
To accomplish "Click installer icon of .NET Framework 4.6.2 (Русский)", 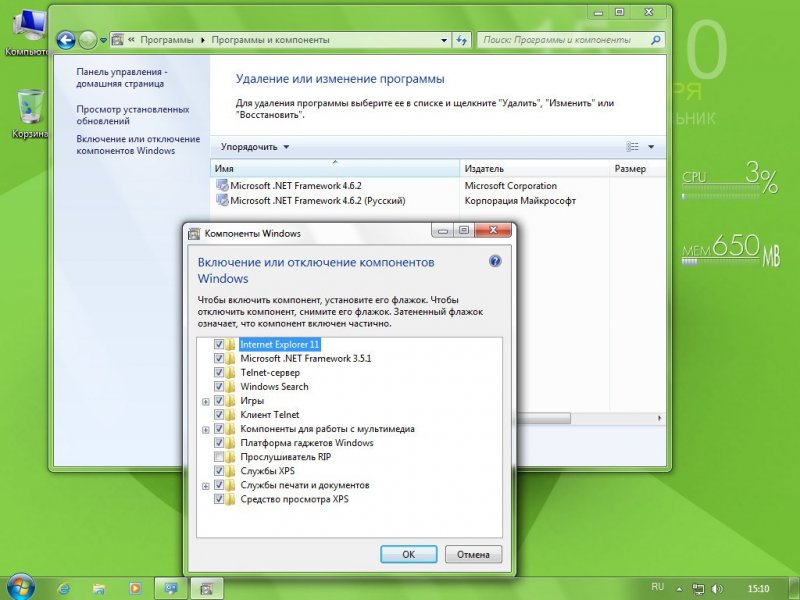I will point(222,200).
